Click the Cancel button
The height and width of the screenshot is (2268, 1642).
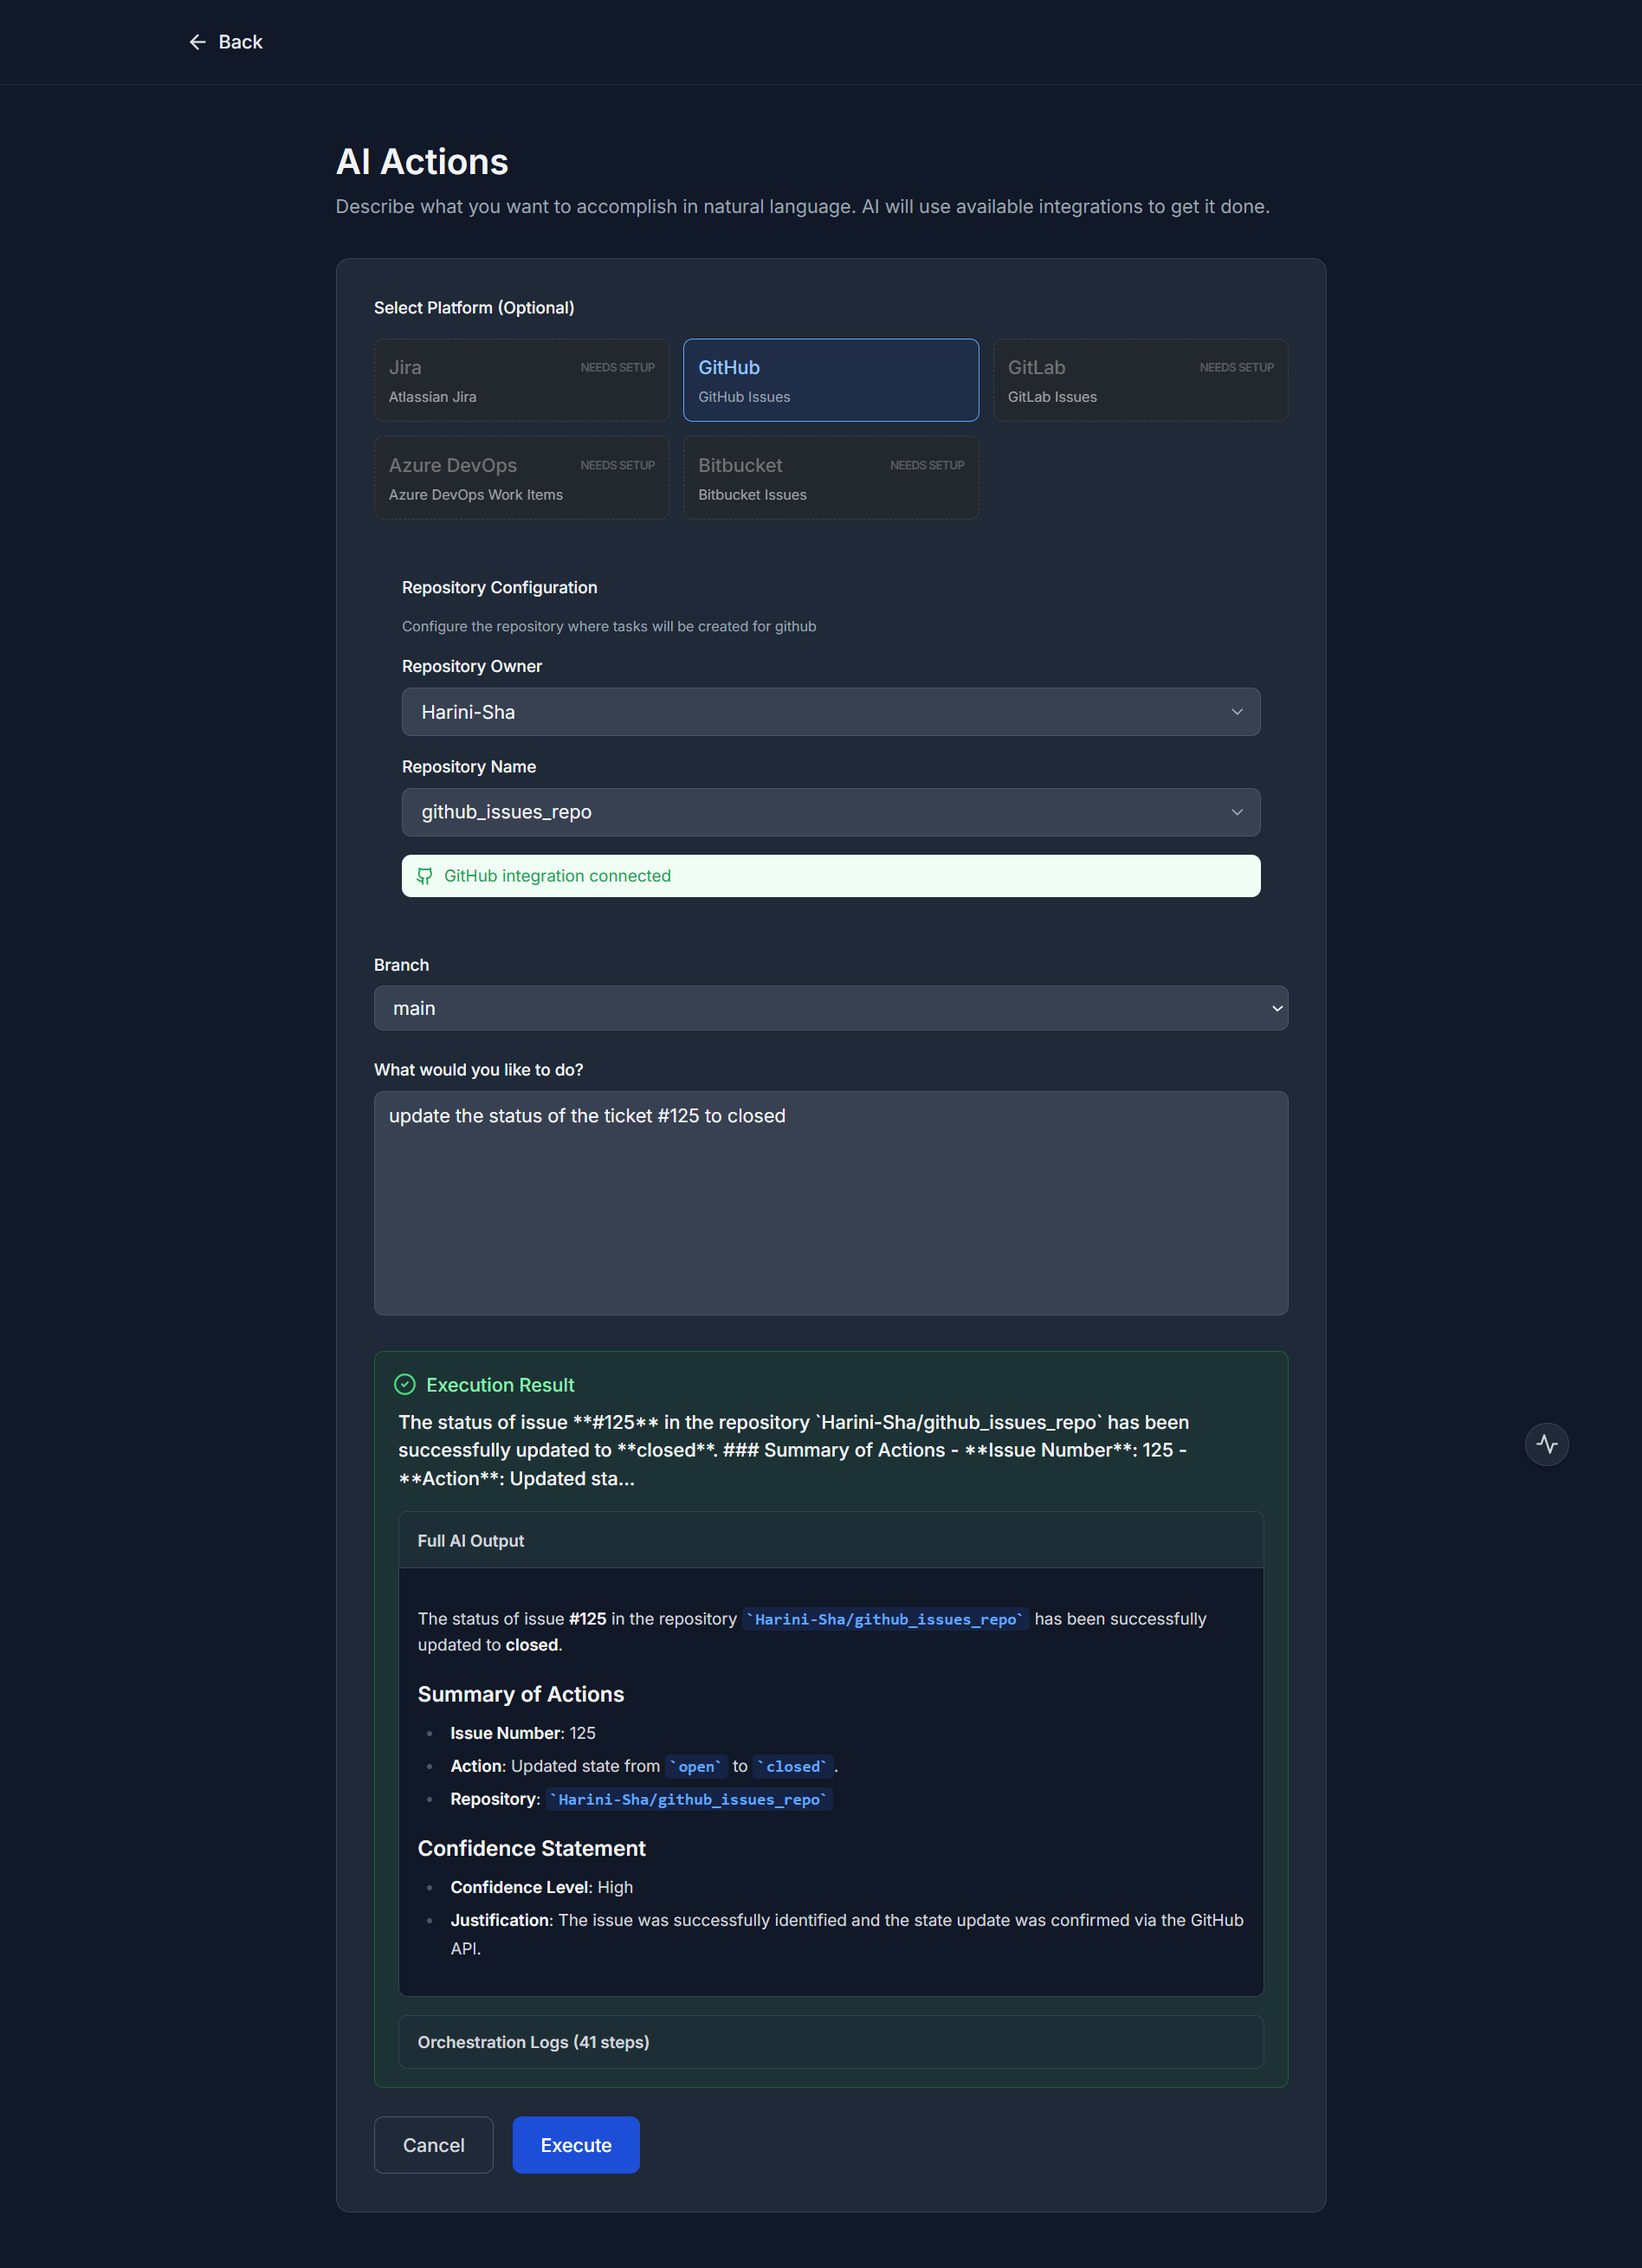point(433,2145)
